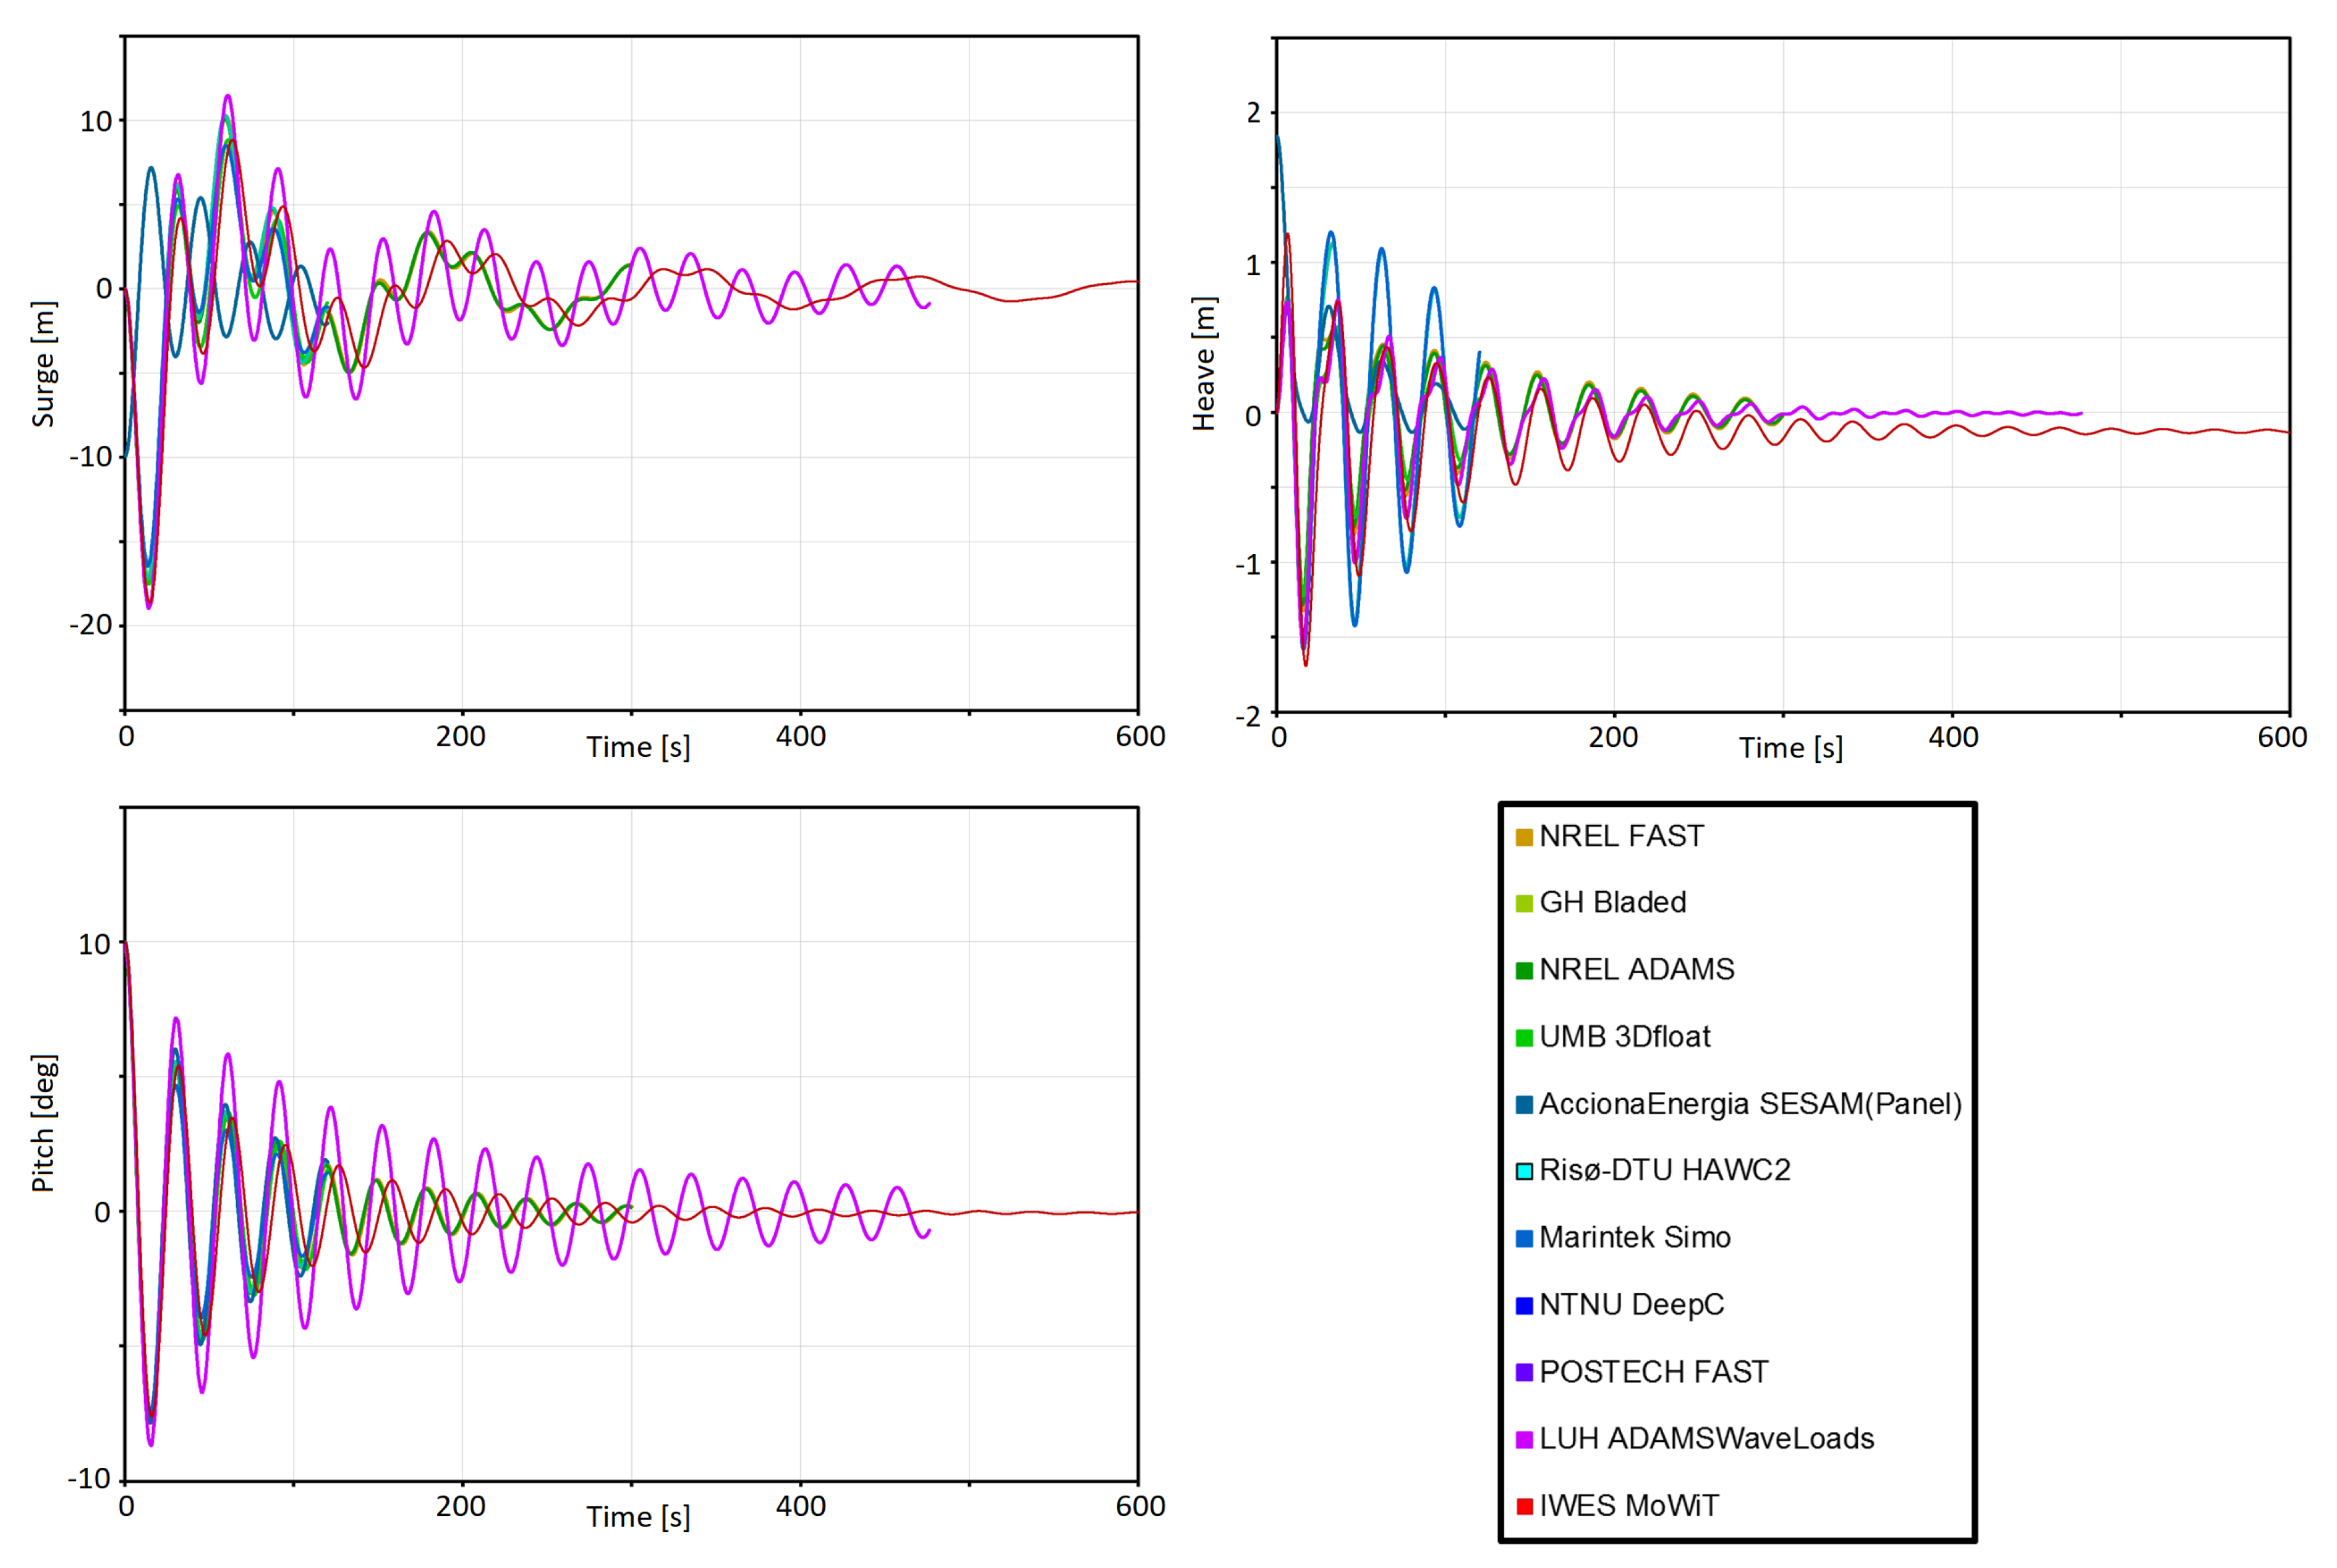The image size is (2337, 1568).
Task: Click the Risø-DTU HAWC2 cyan legend swatch
Action: (x=1524, y=1171)
